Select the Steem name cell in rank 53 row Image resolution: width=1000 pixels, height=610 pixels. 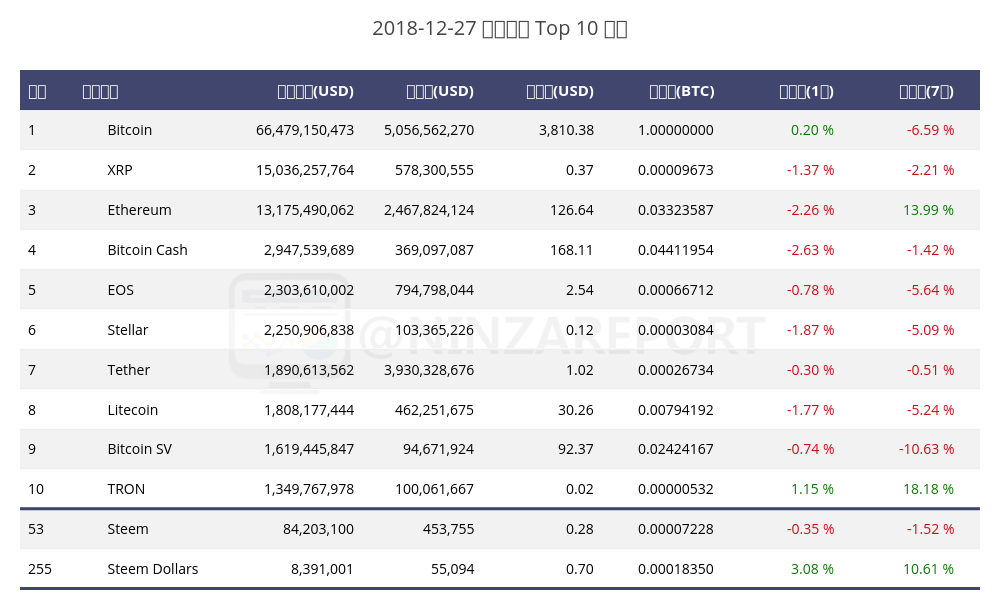[128, 529]
